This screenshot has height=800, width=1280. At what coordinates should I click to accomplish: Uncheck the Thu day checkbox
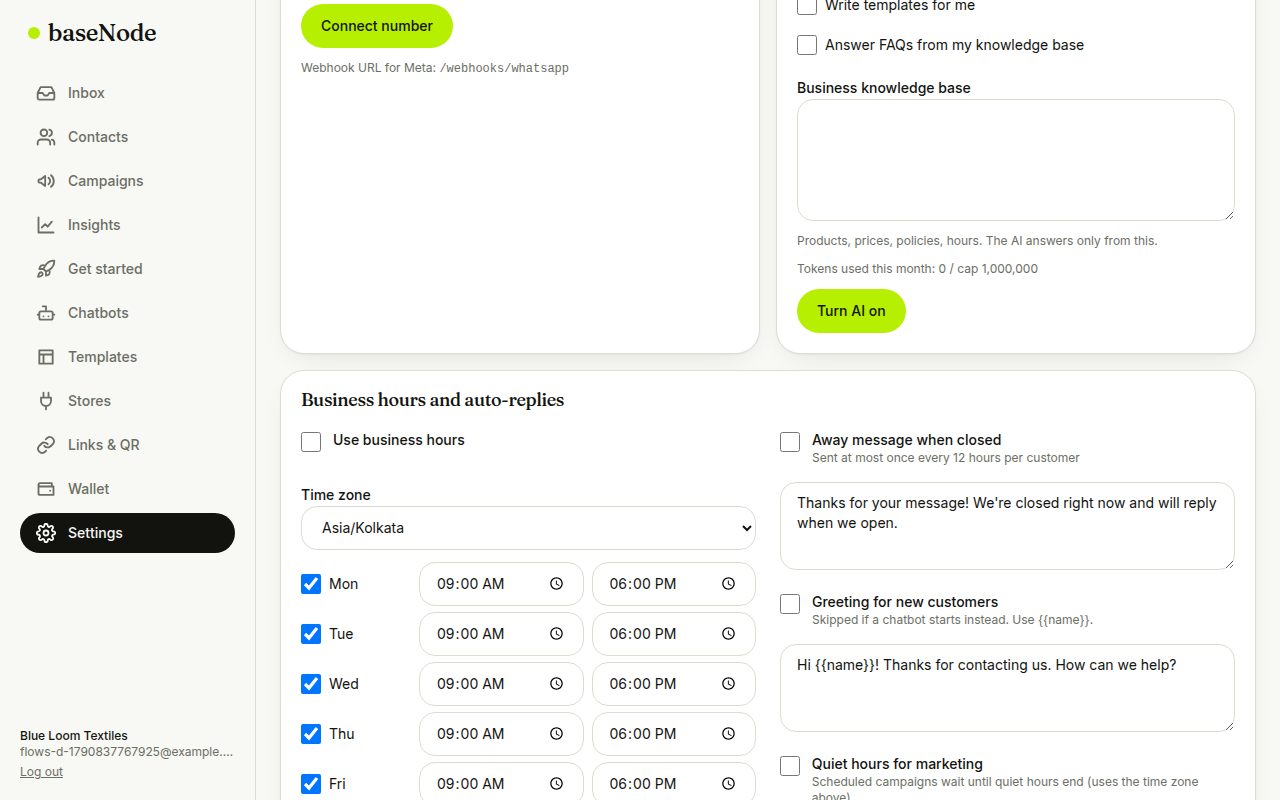pos(311,734)
